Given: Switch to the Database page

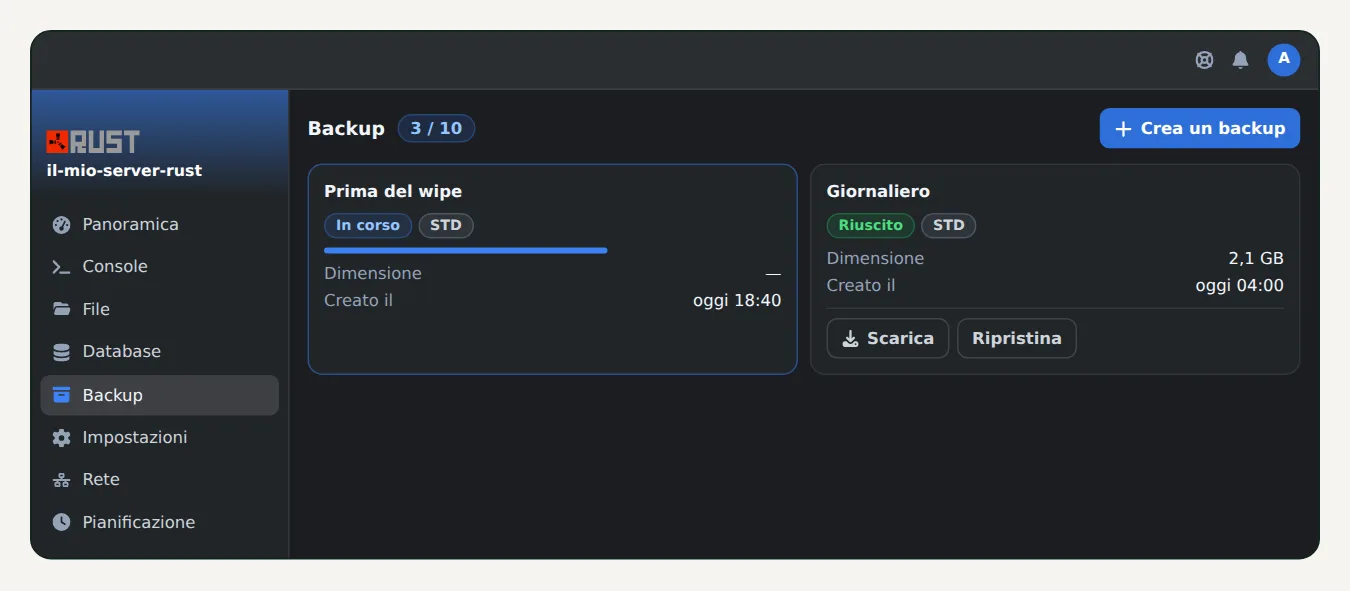Looking at the screenshot, I should tap(160, 352).
